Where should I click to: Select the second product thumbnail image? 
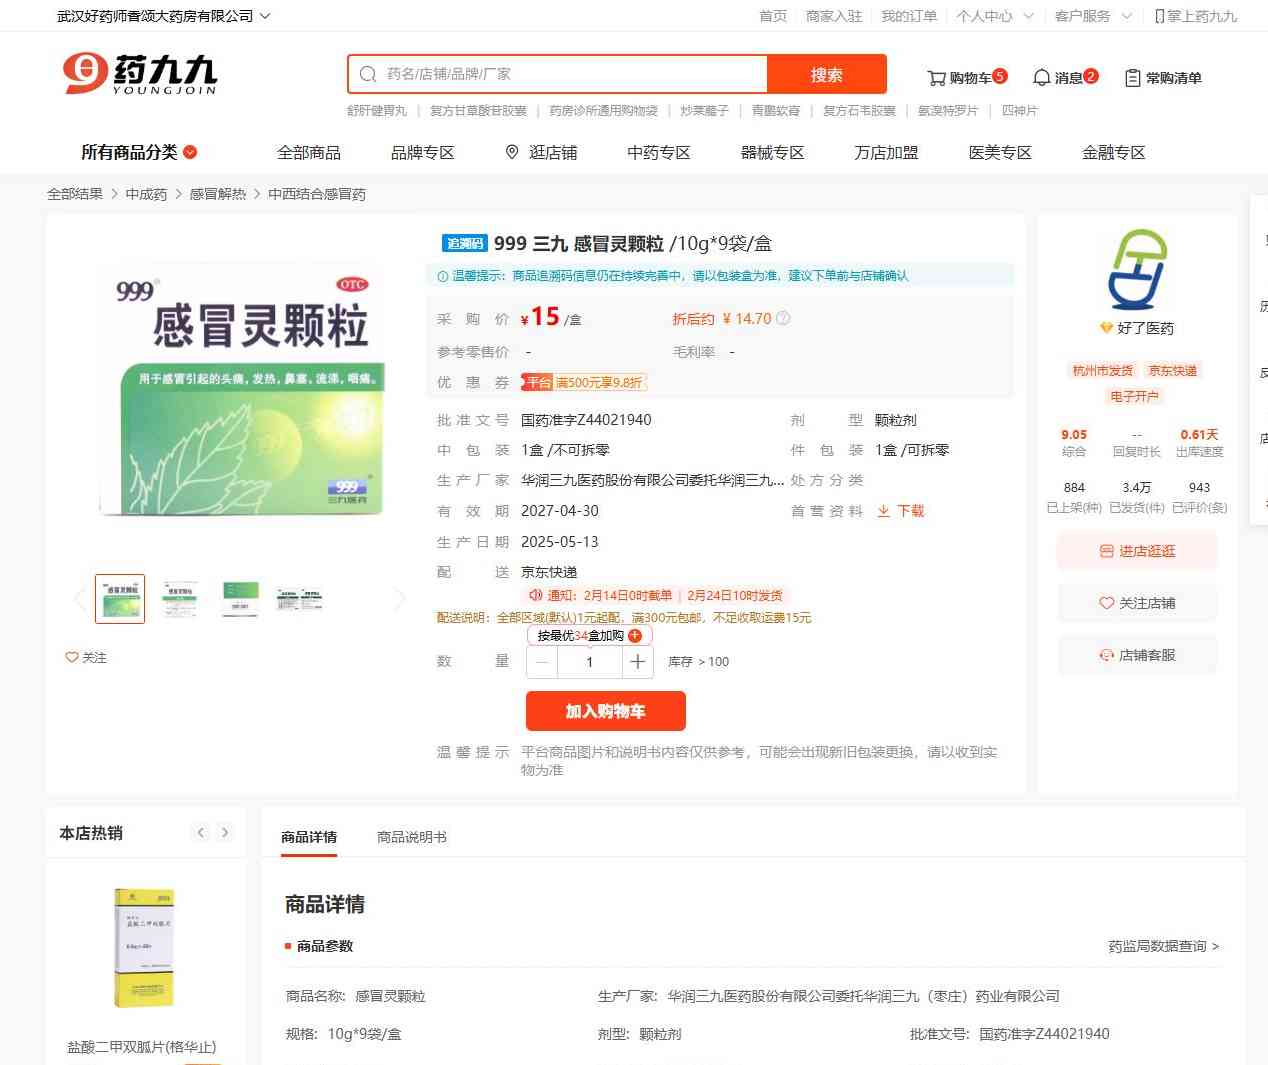click(x=180, y=598)
